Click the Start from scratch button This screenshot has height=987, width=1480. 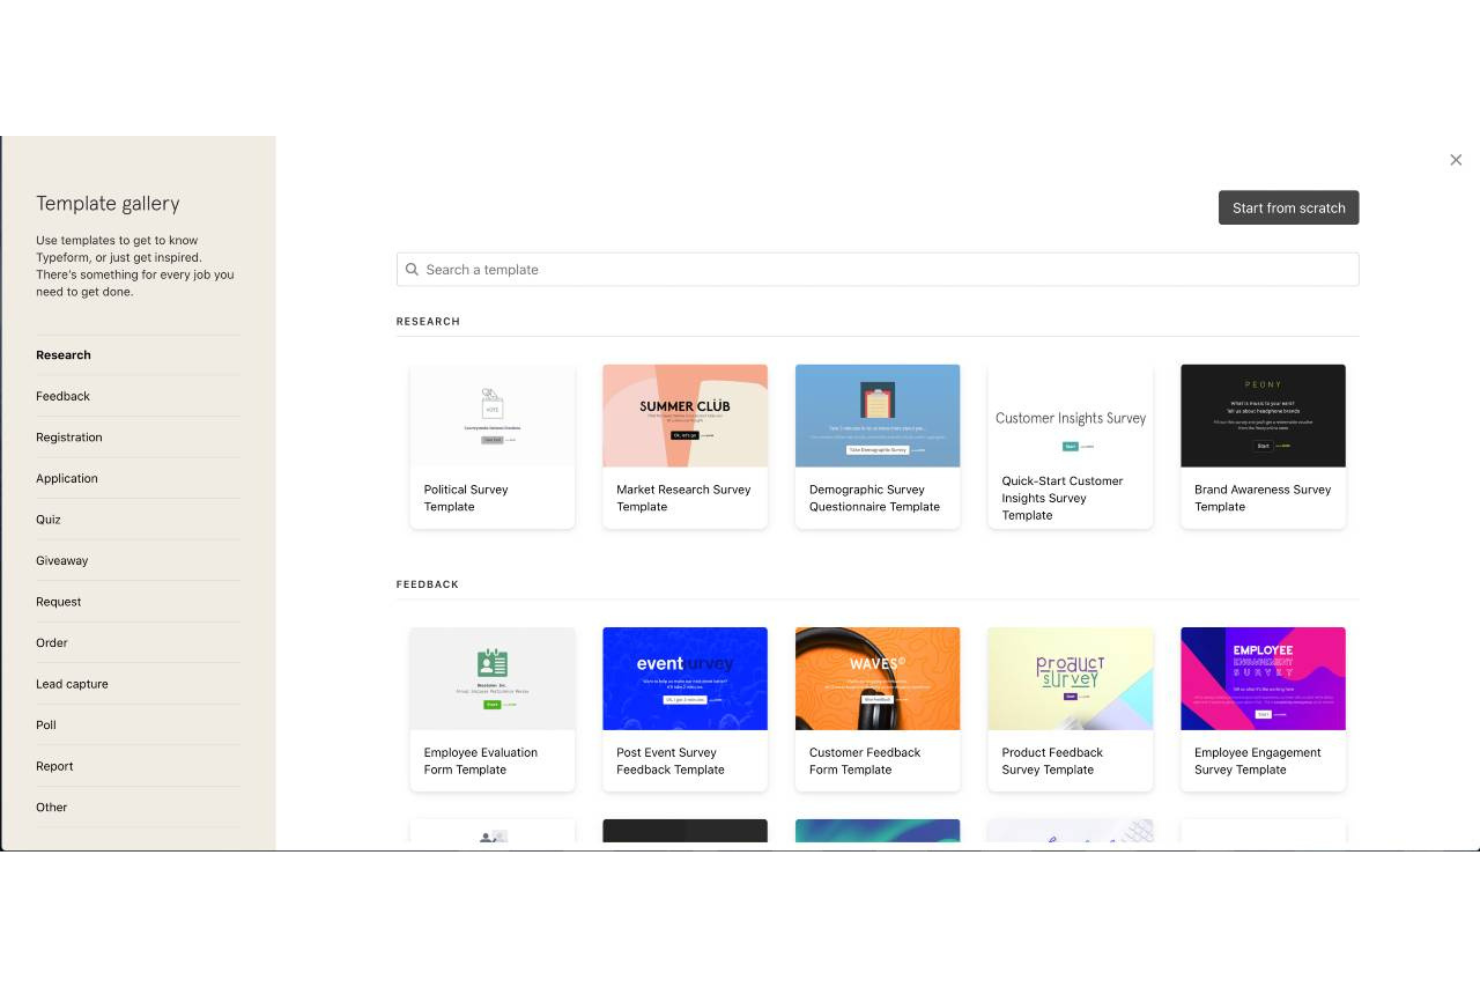pos(1288,208)
